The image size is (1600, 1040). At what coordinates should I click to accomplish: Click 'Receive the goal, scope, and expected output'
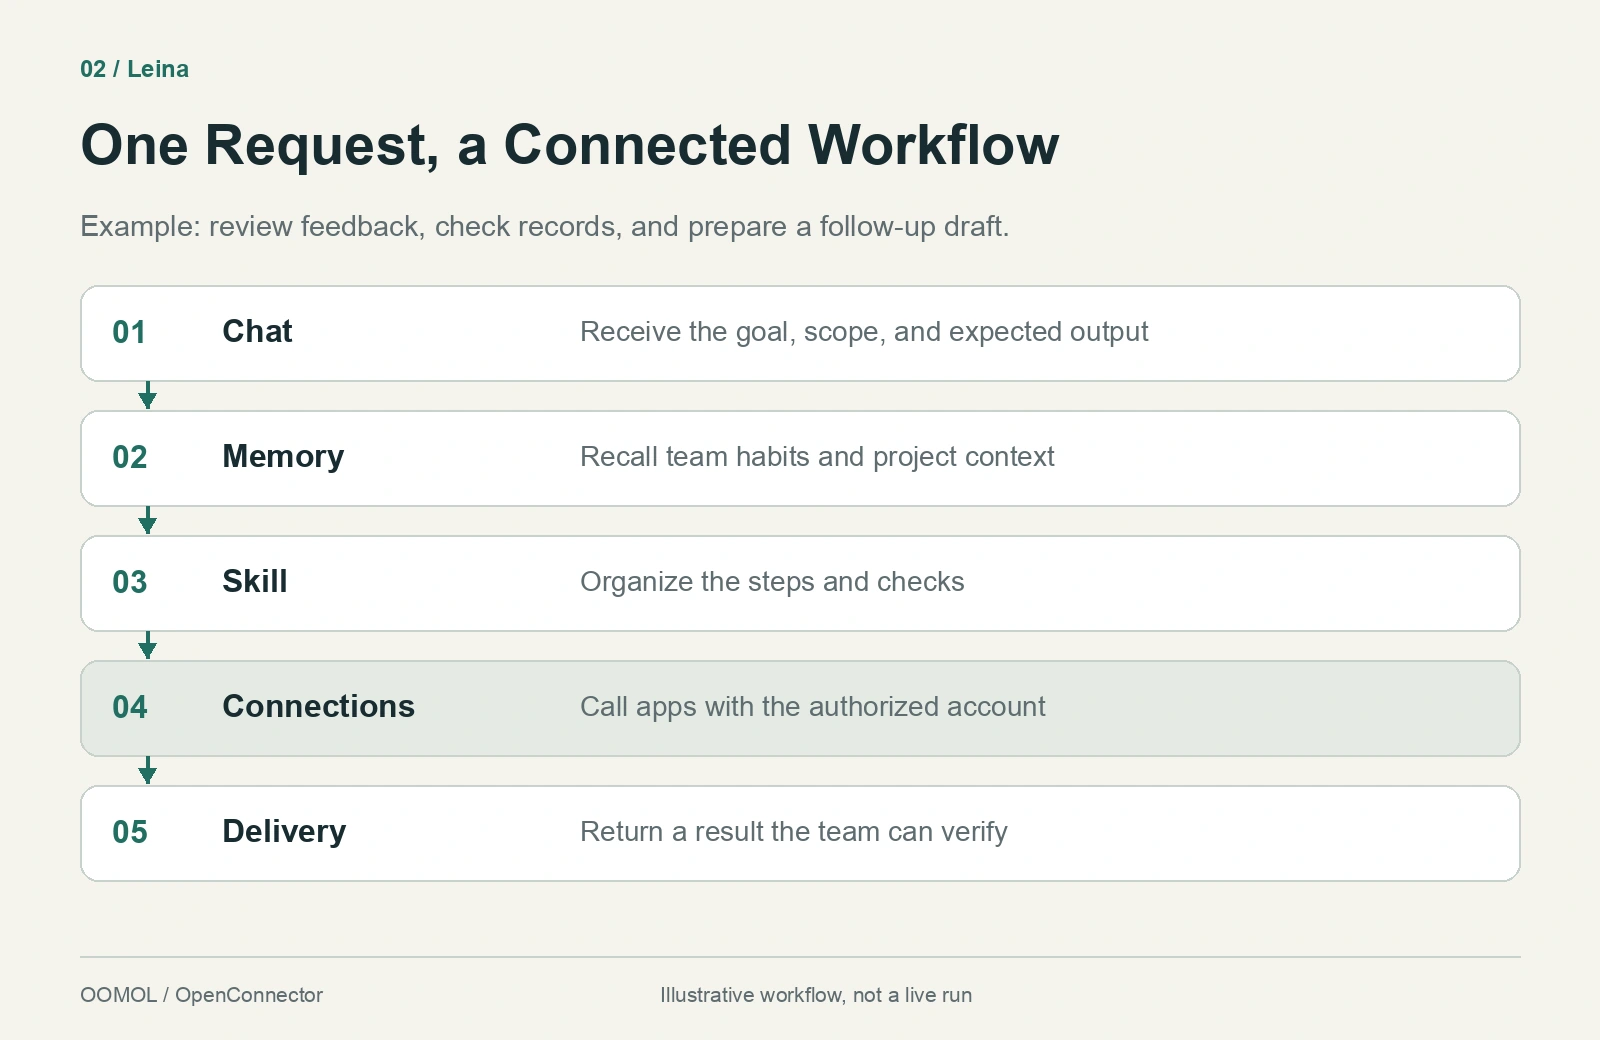[864, 332]
